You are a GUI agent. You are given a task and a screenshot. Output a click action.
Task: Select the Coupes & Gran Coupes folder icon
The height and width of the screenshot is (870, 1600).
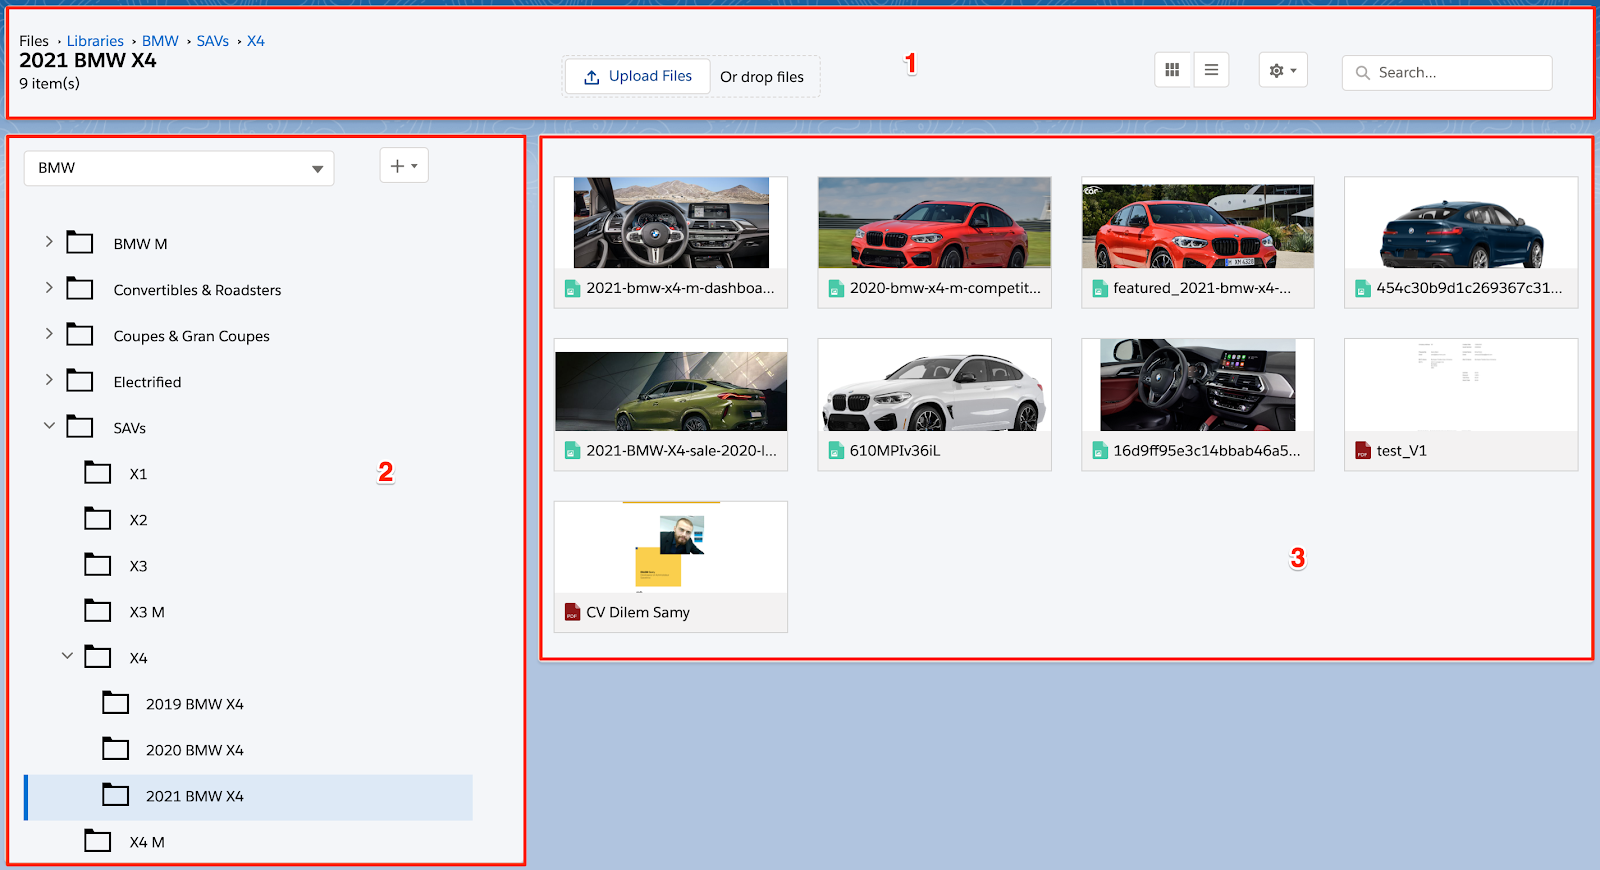(80, 334)
